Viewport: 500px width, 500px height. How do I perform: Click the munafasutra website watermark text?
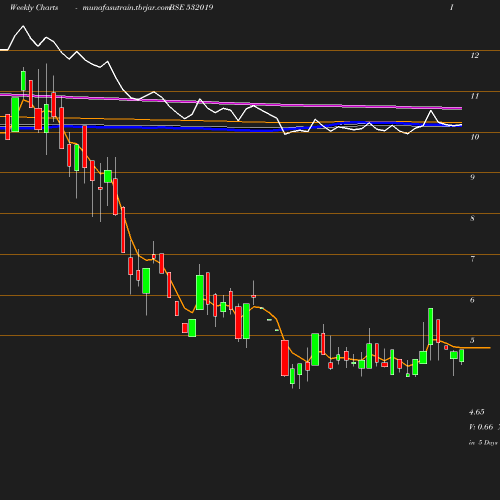click(126, 8)
